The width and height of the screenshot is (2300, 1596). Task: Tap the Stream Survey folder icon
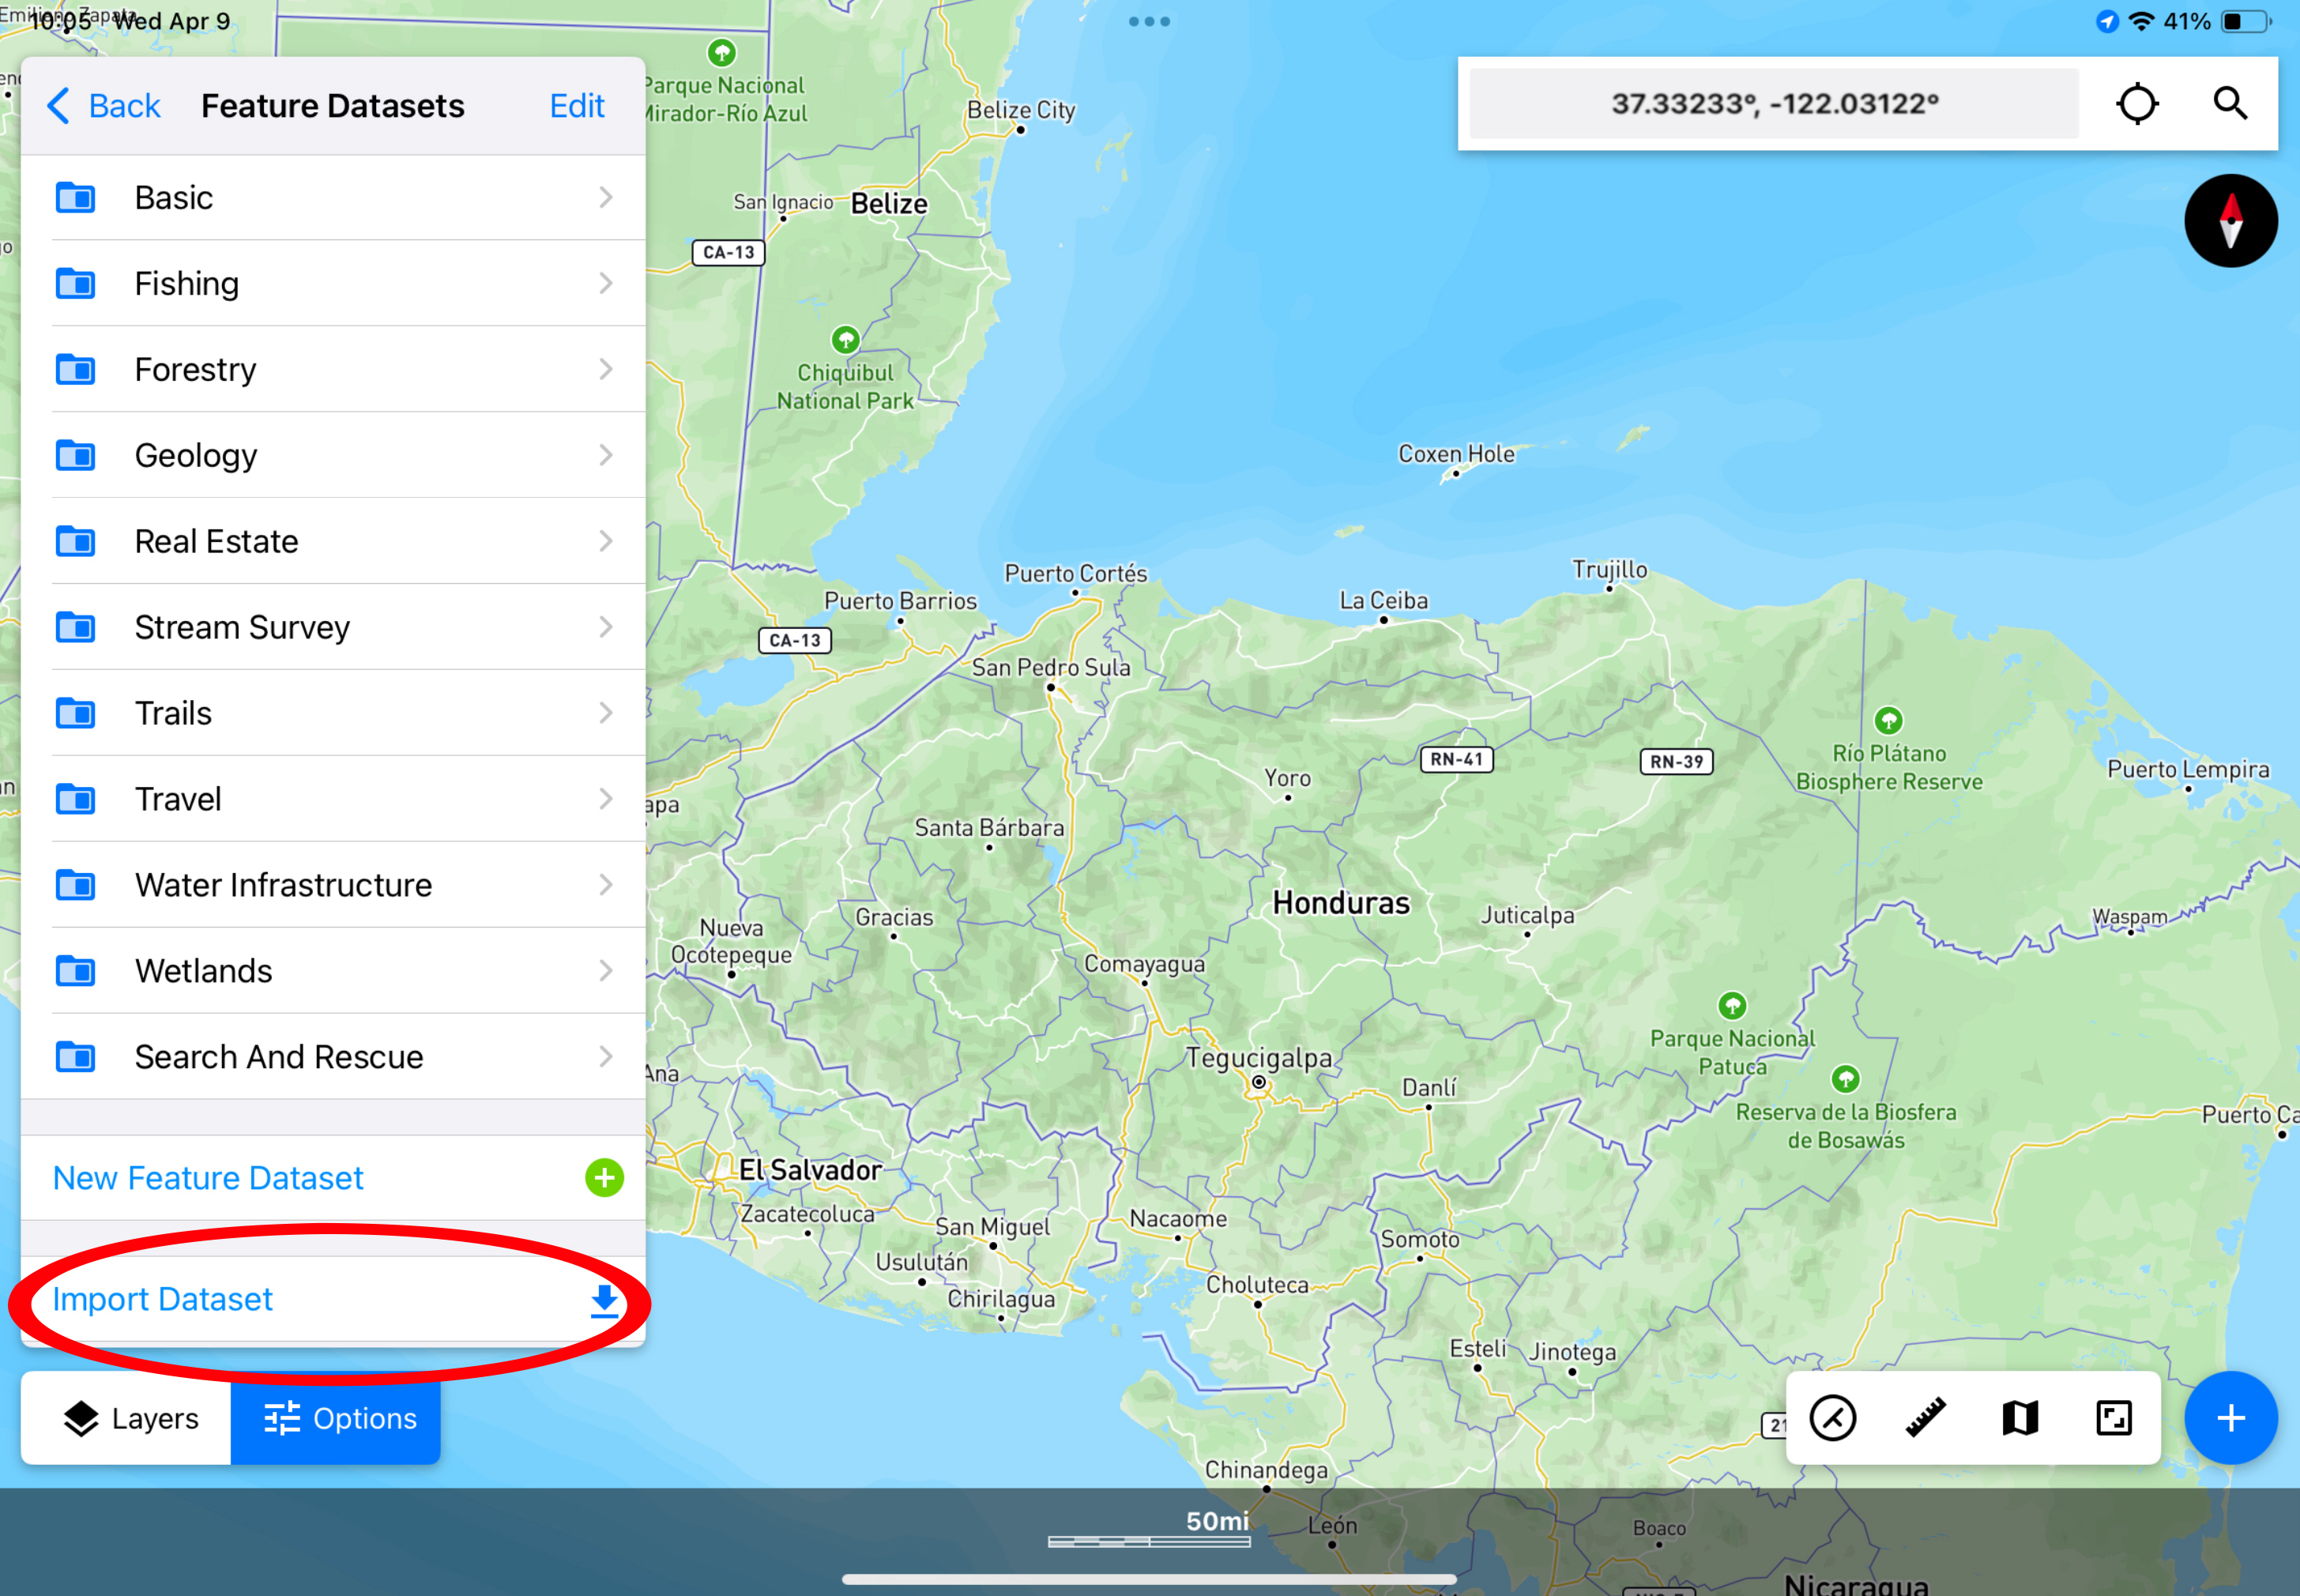tap(75, 628)
